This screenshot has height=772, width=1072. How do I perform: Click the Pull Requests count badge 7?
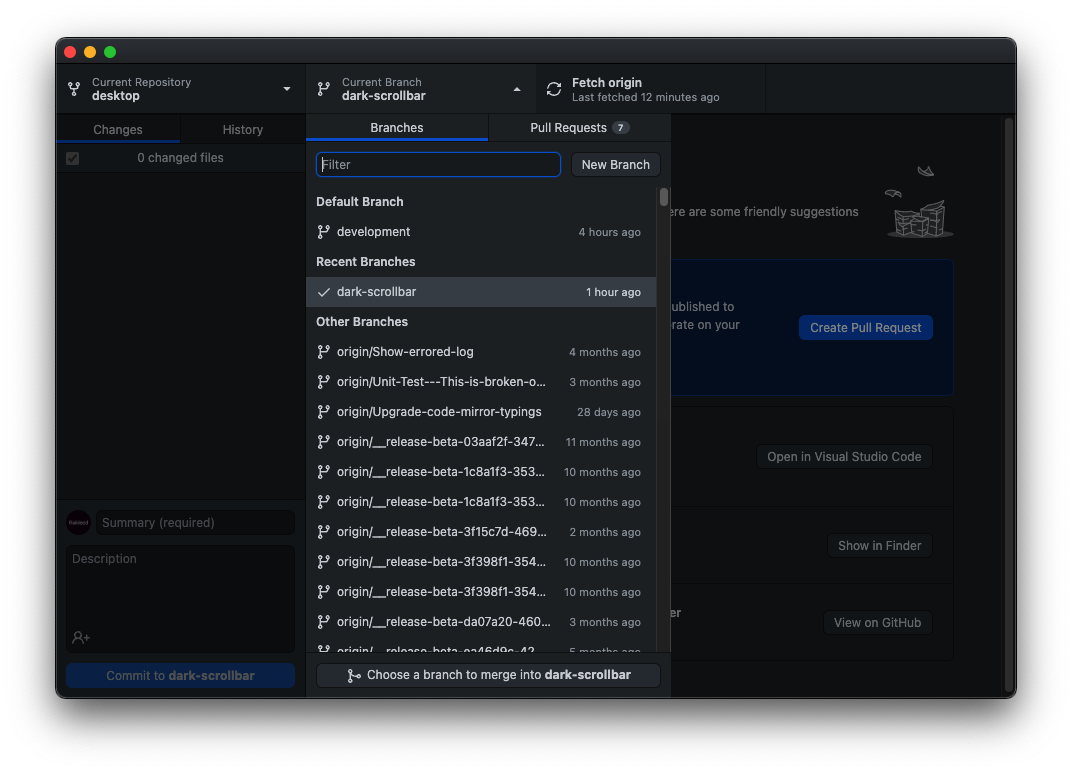tap(621, 128)
